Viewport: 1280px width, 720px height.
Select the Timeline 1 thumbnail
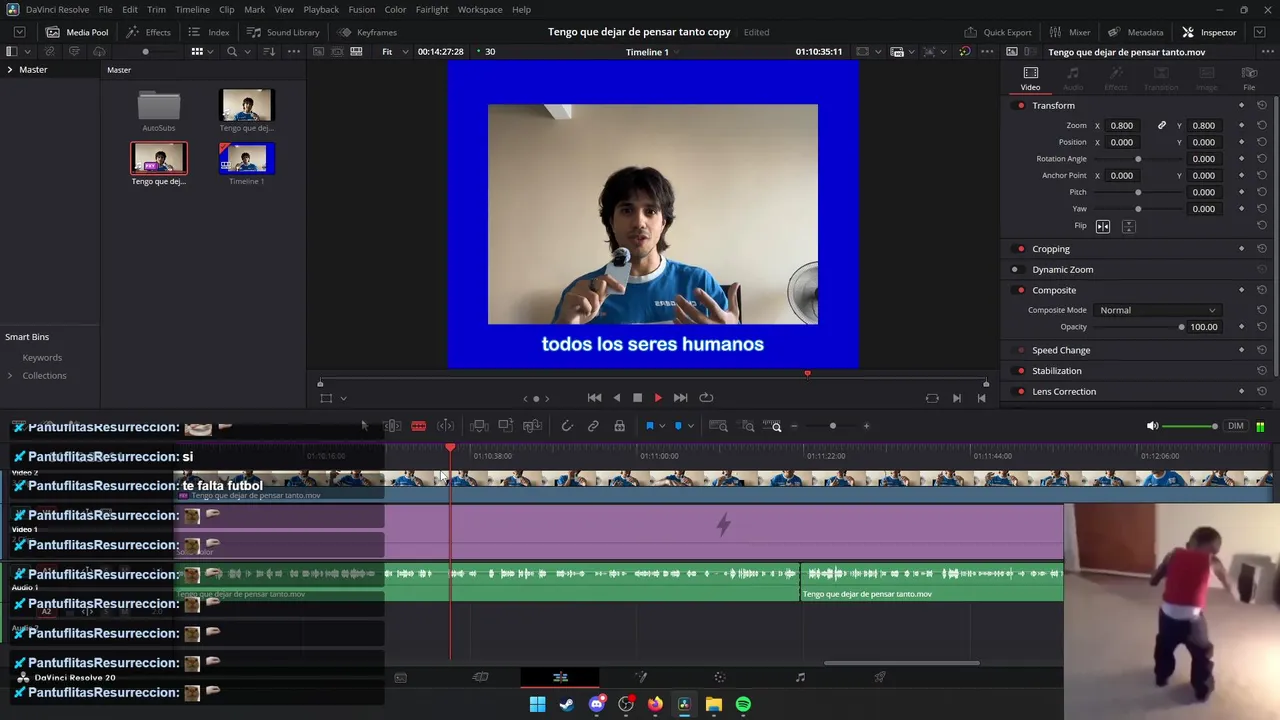coord(247,158)
